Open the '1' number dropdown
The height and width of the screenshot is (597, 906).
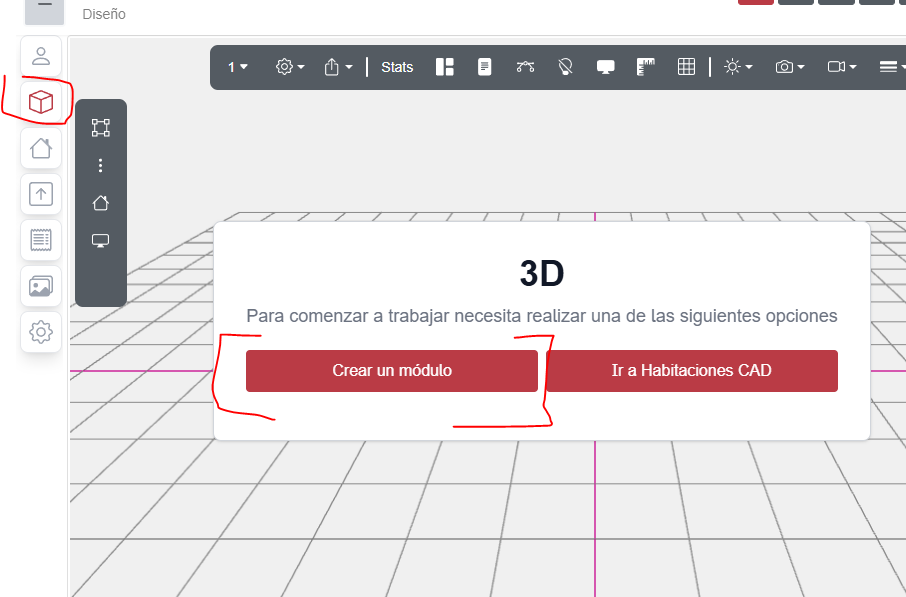(237, 67)
